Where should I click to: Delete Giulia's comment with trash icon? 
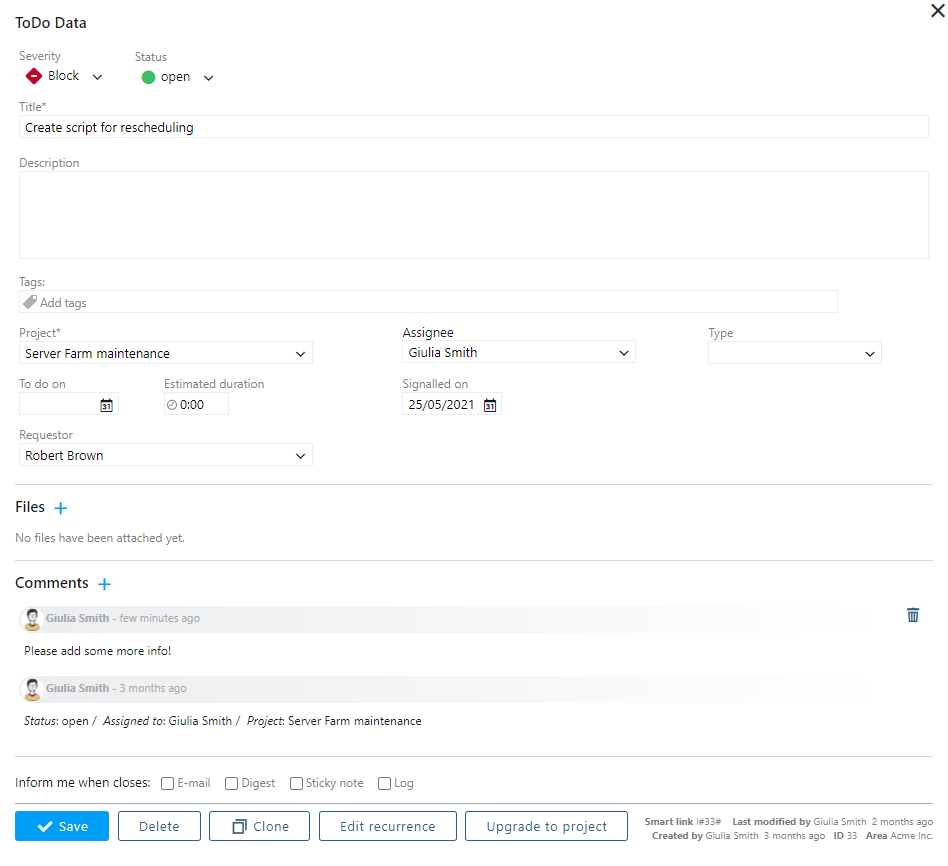click(912, 615)
